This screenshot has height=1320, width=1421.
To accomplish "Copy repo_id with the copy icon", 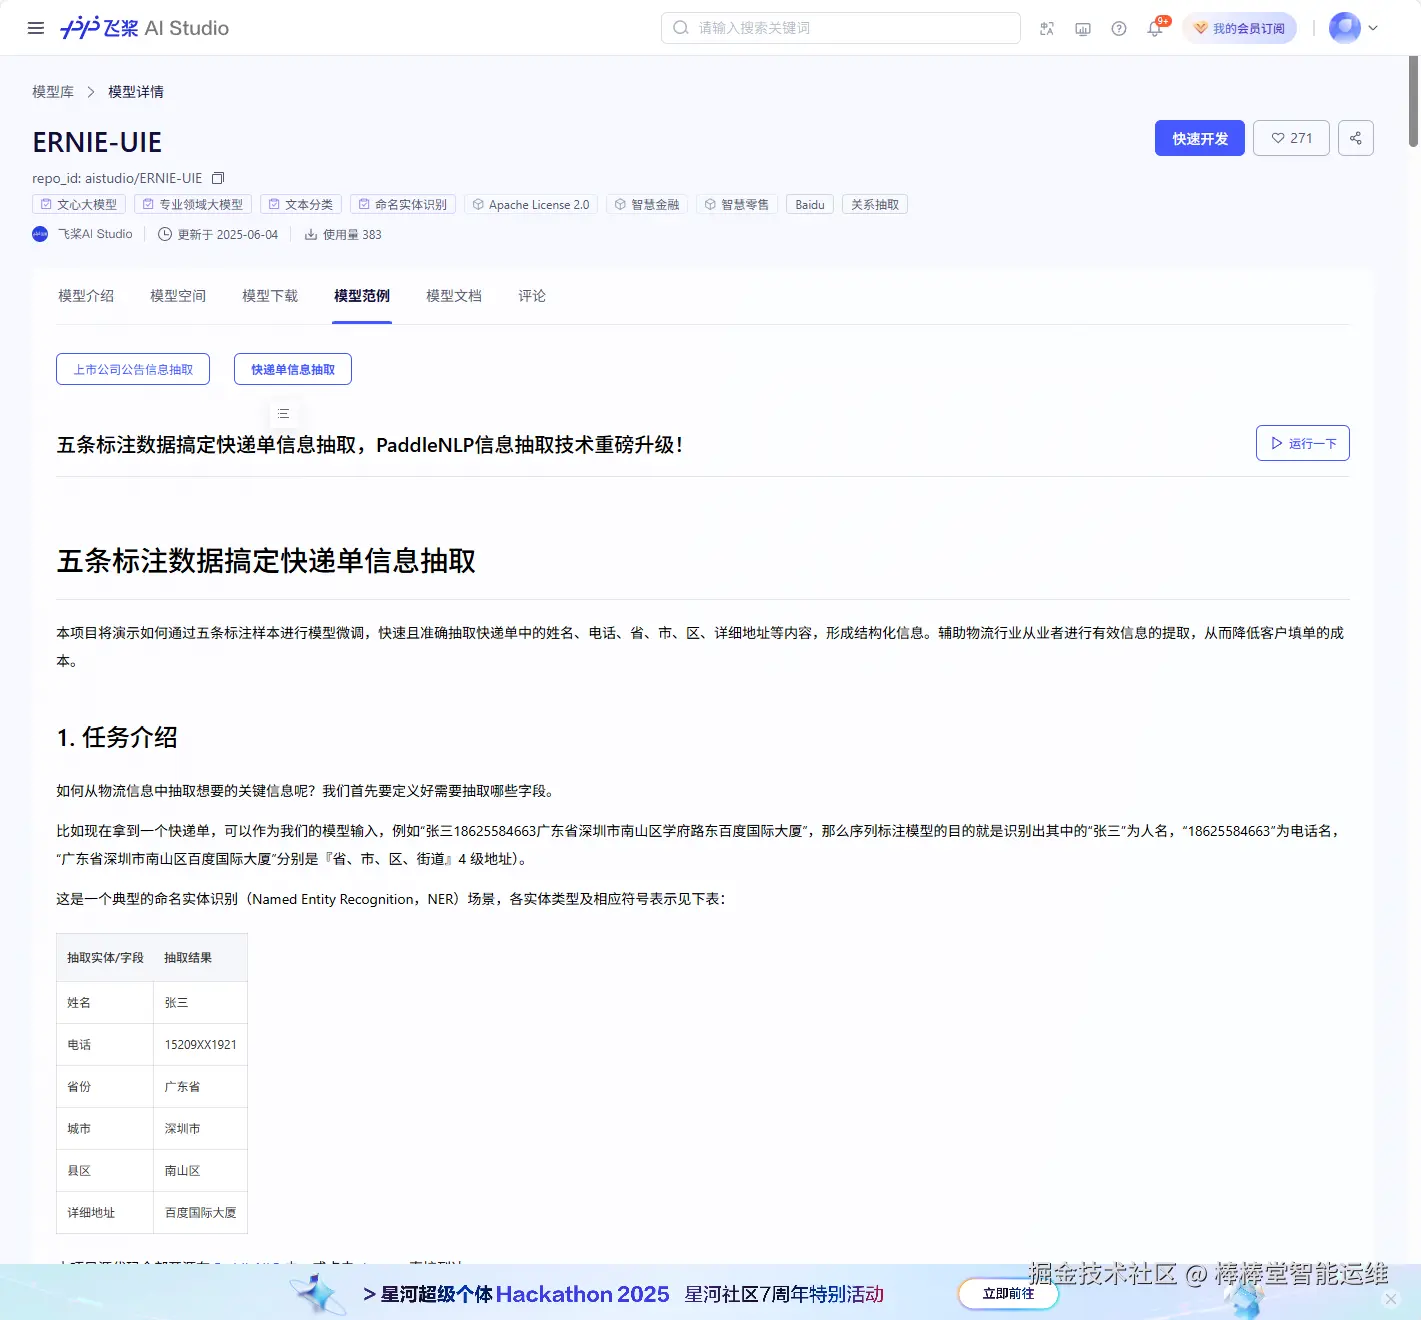I will [218, 178].
